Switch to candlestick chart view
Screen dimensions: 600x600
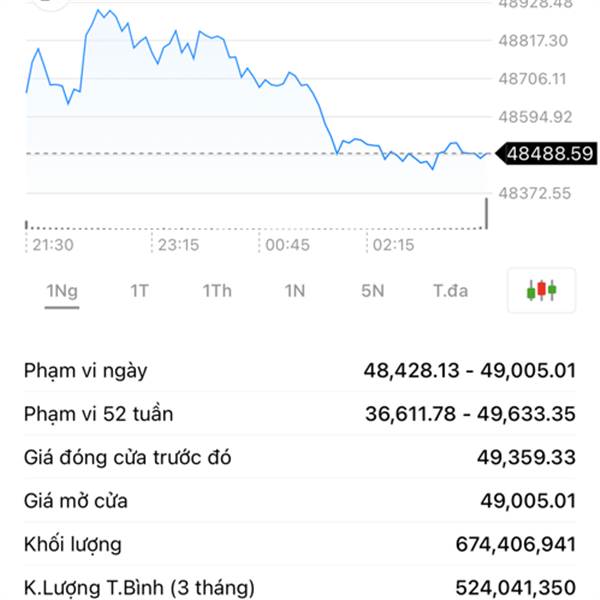(540, 291)
